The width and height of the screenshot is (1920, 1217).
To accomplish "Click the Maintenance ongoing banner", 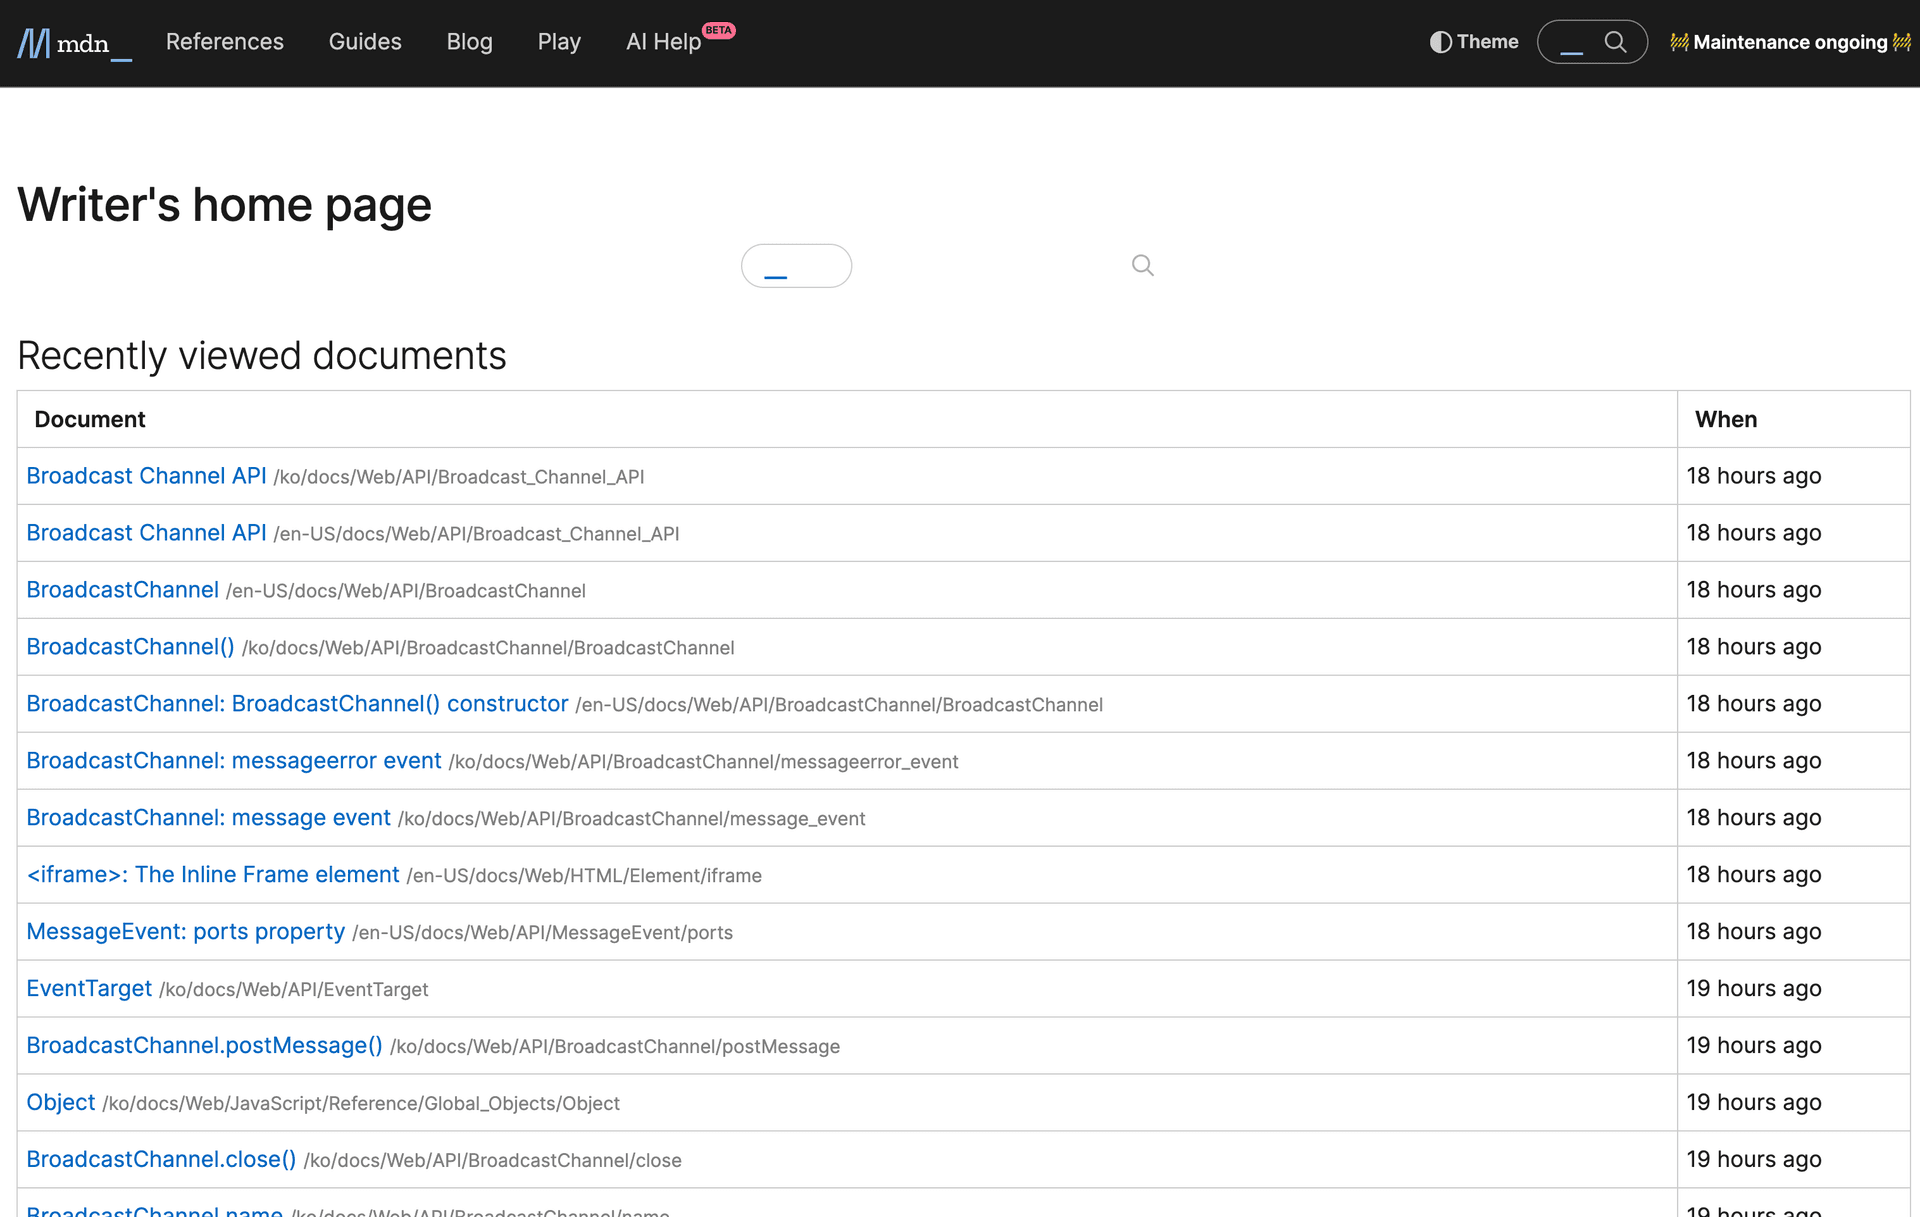I will (x=1790, y=42).
